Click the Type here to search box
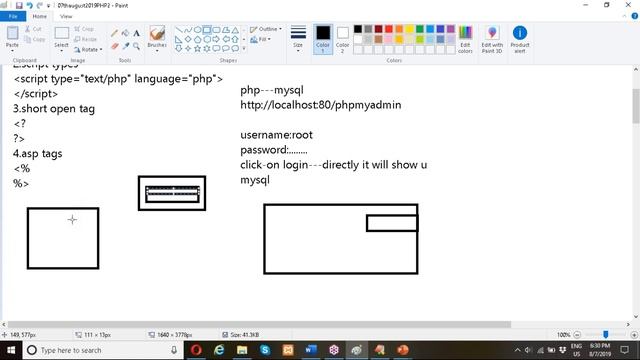This screenshot has height=360, width=640. pyautogui.click(x=102, y=350)
